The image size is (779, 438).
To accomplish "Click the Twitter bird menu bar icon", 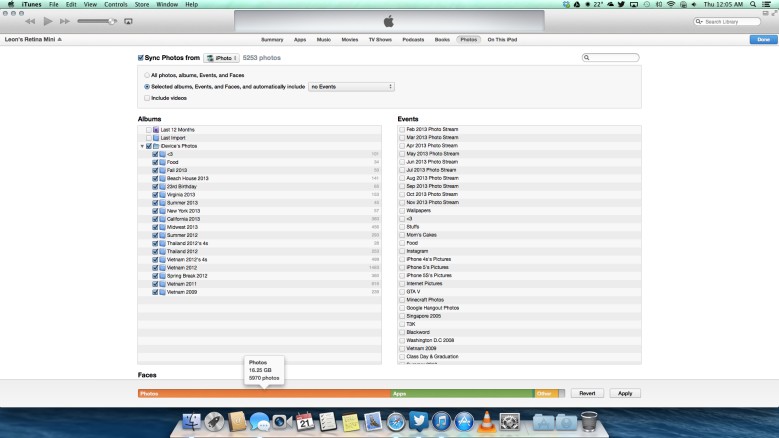I will tap(621, 4).
